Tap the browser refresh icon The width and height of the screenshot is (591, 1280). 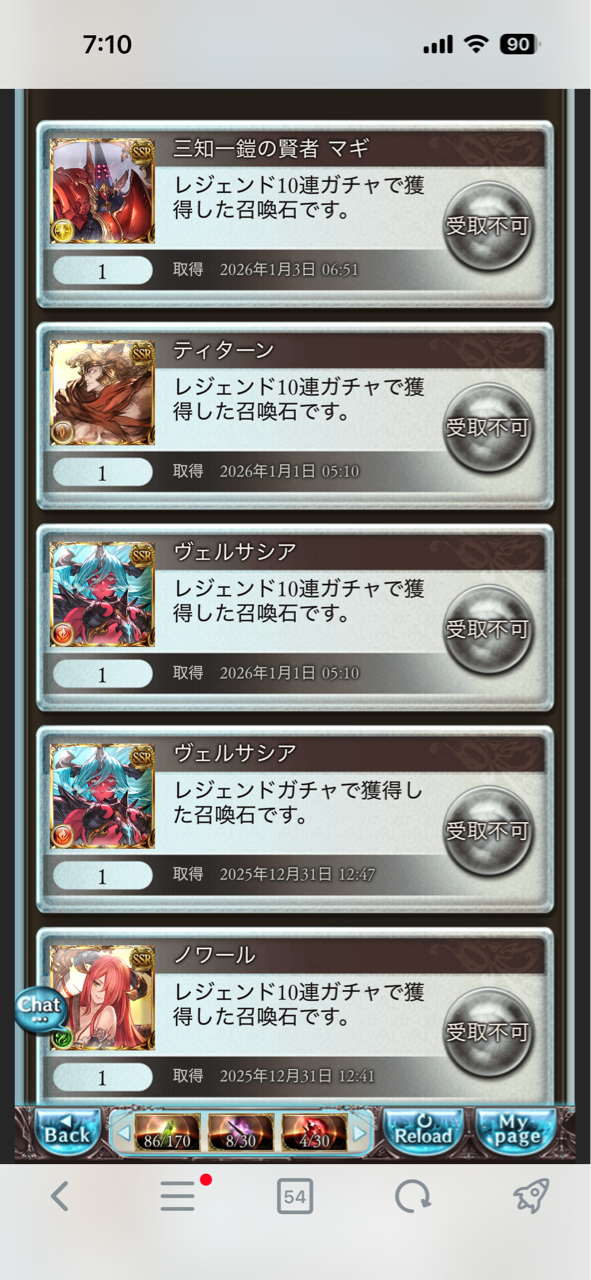point(412,1196)
